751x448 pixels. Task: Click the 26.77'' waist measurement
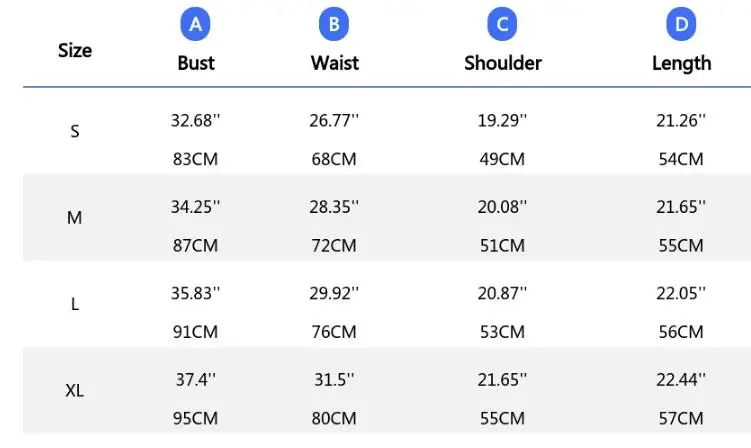pyautogui.click(x=334, y=120)
